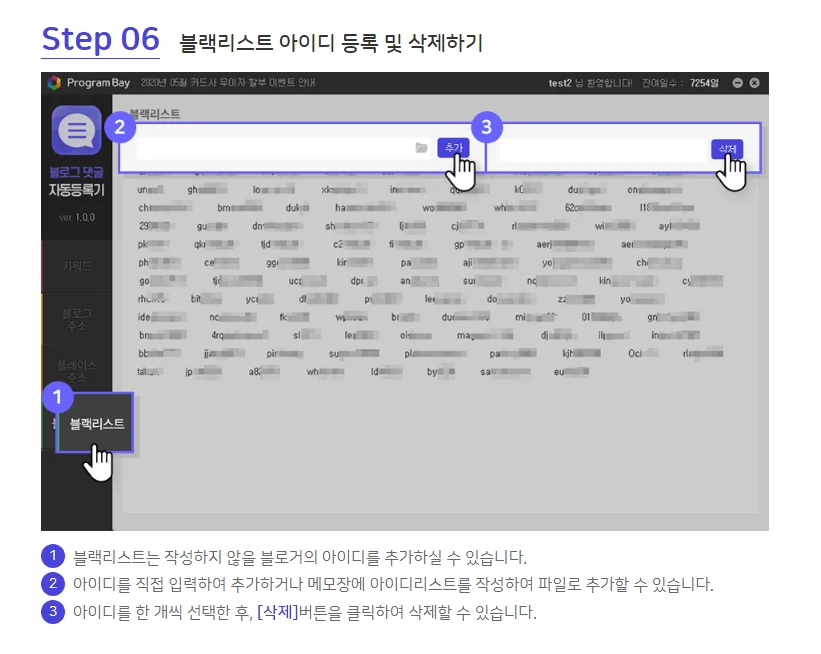Select blacklist entry starting with '4rq'
The image size is (821, 654).
point(240,336)
